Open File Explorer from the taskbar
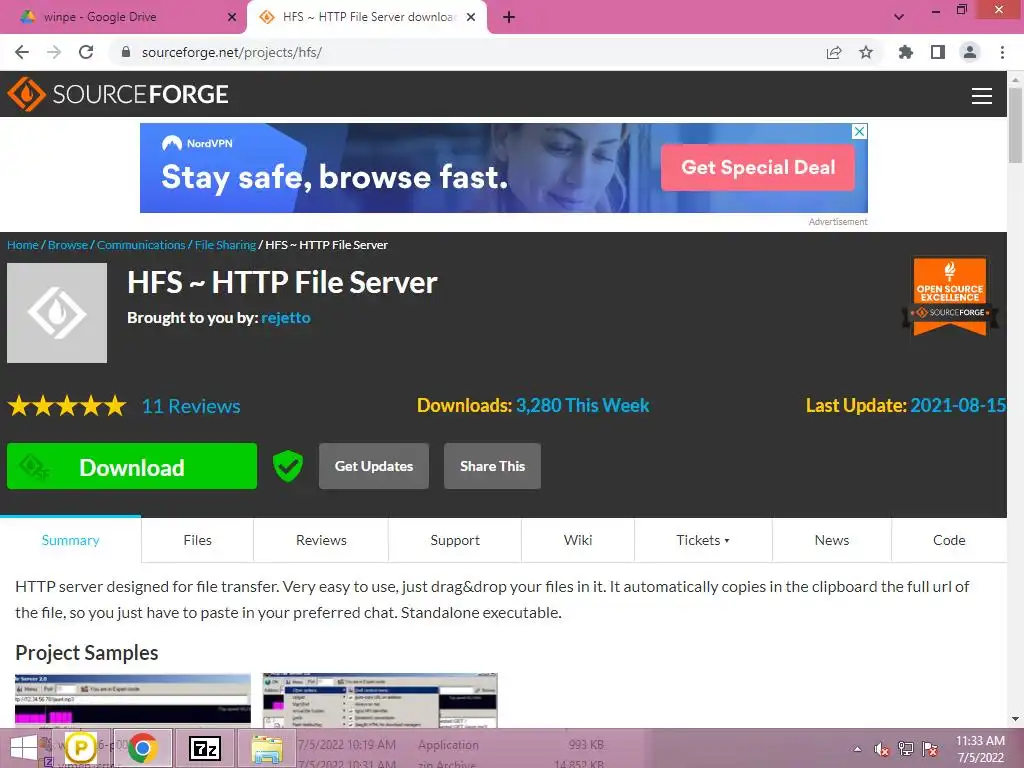 click(267, 748)
